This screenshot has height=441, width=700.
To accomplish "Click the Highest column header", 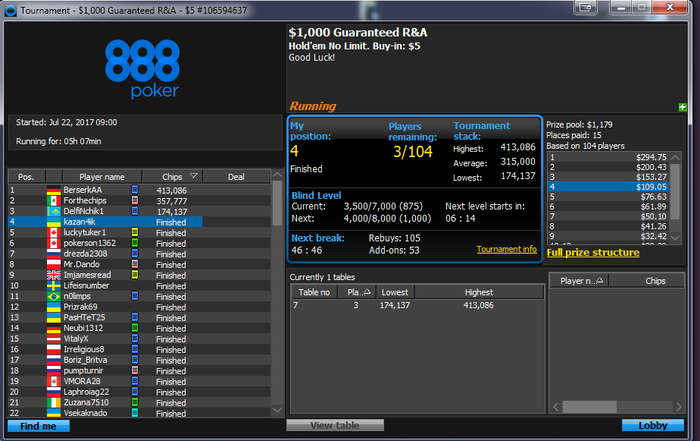I will click(x=479, y=292).
